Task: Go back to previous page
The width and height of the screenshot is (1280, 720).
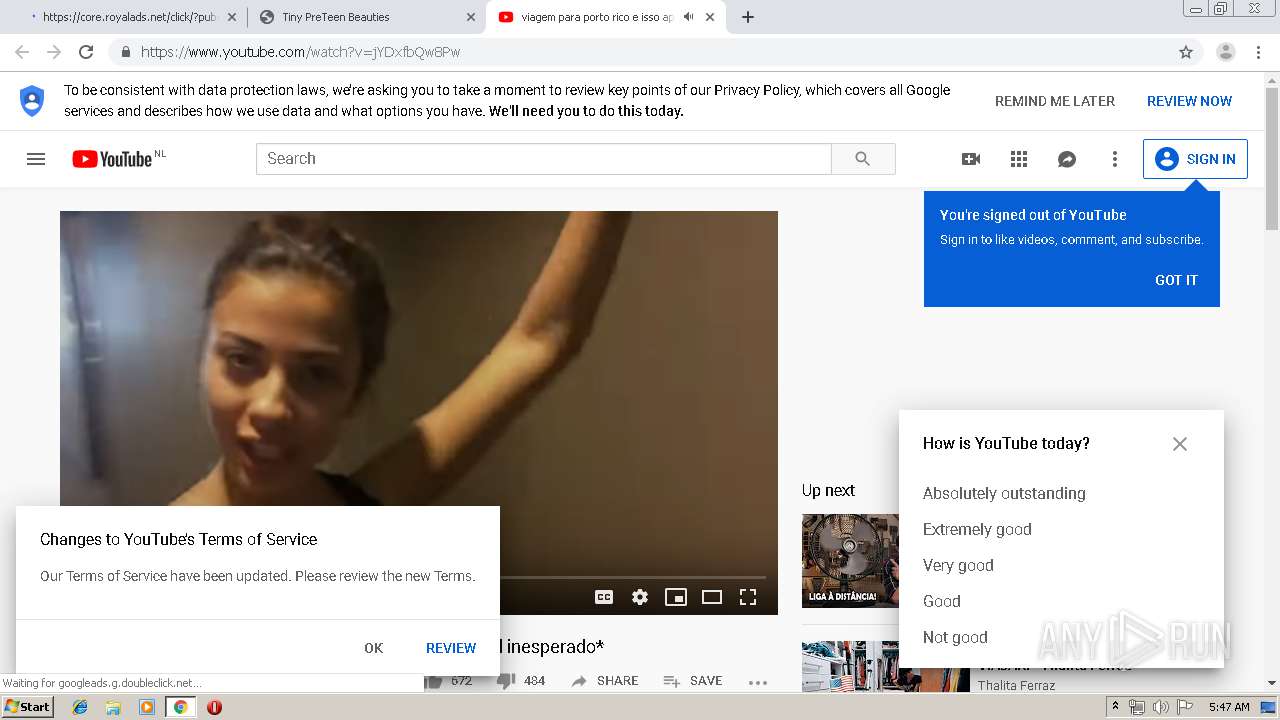Action: [x=22, y=52]
